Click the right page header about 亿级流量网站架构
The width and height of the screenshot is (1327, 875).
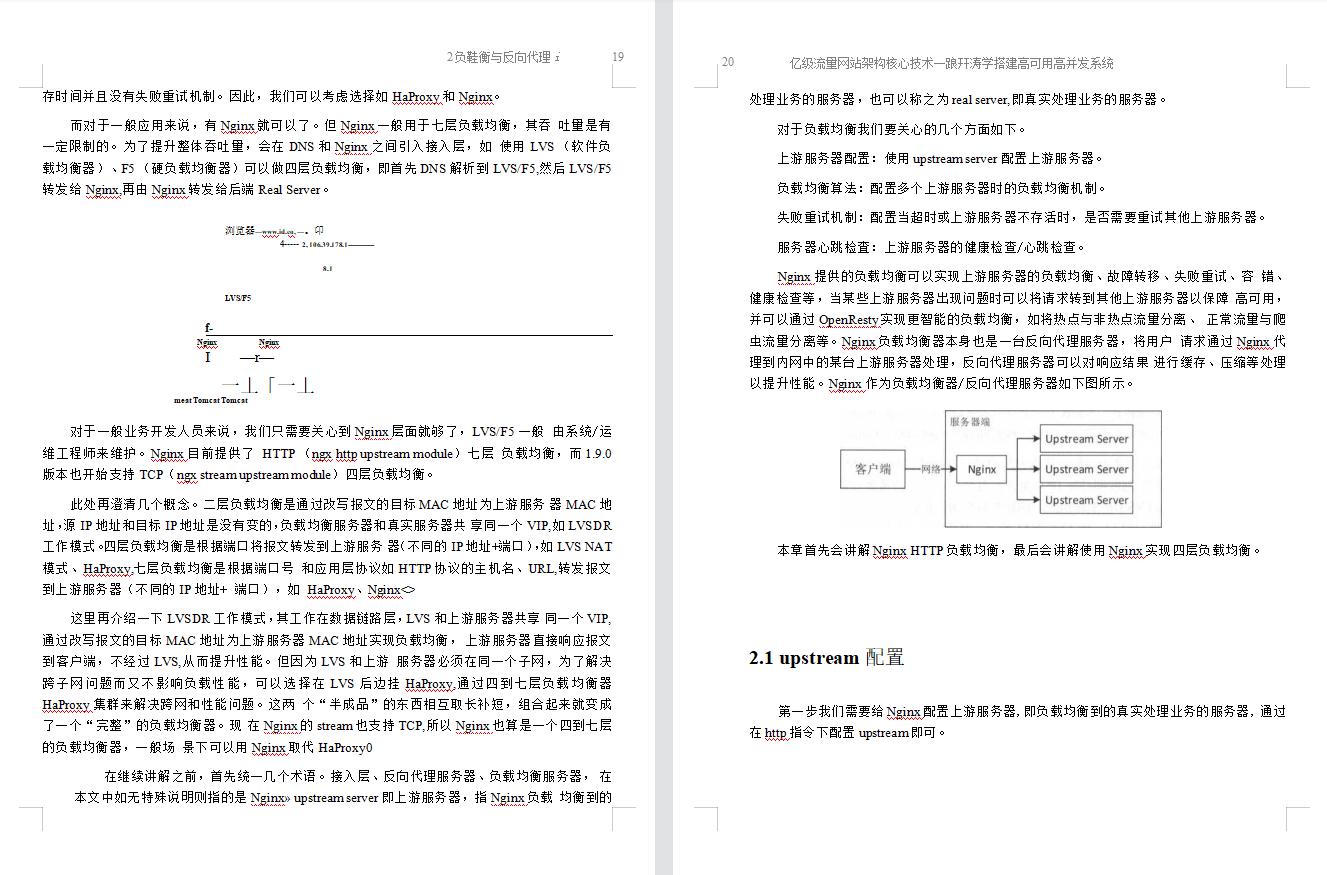[951, 62]
